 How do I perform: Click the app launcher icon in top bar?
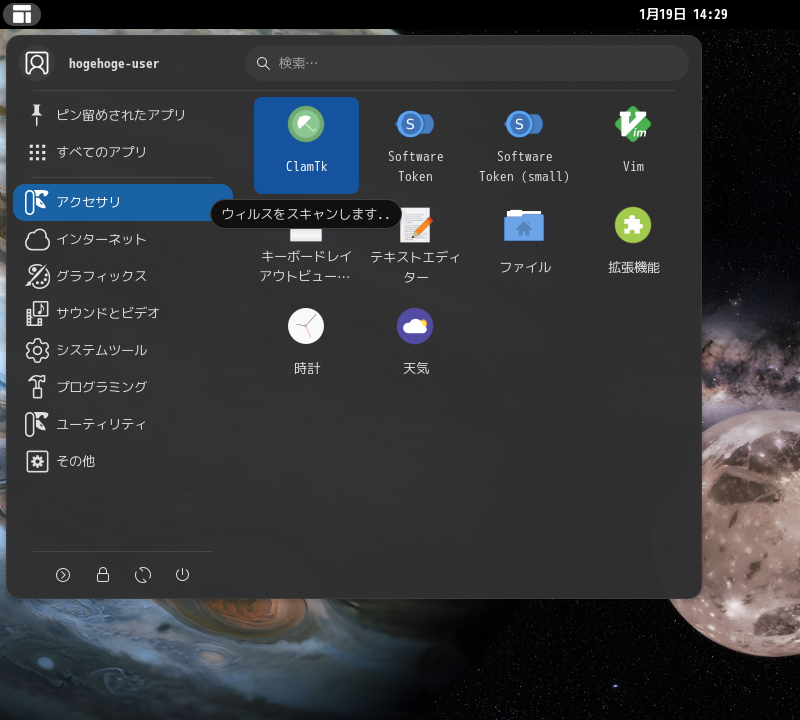point(22,14)
